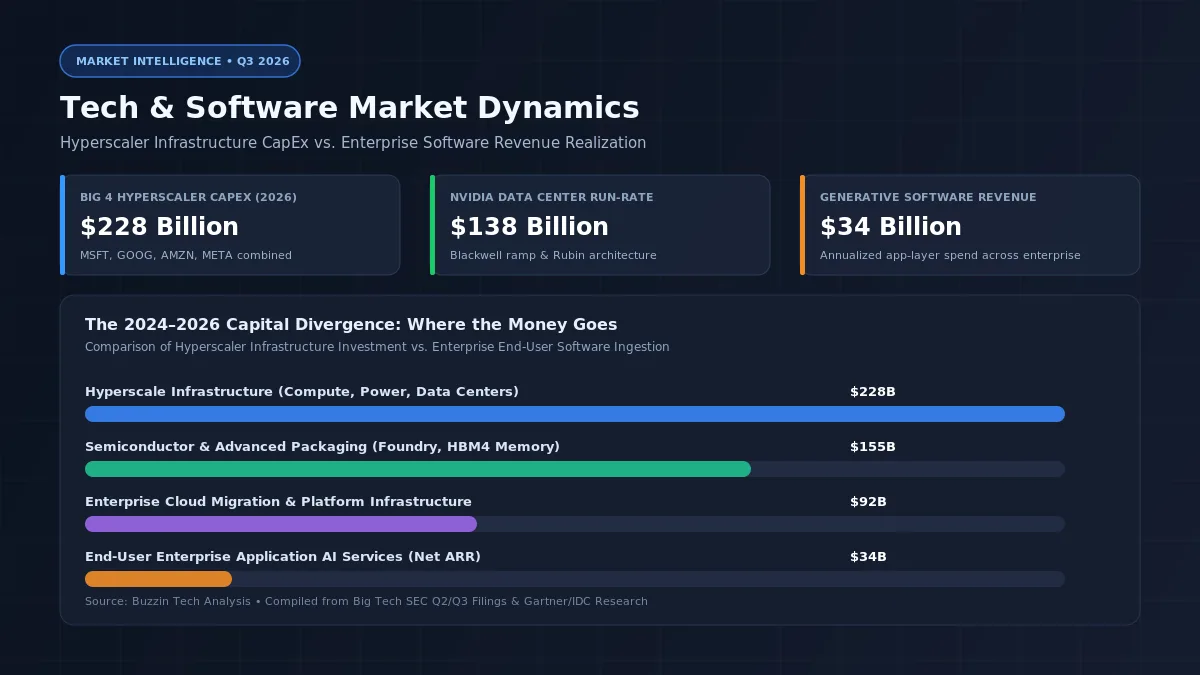This screenshot has width=1200, height=675.
Task: Click the 2024–2026 Capital Divergence heading
Action: [x=351, y=325]
